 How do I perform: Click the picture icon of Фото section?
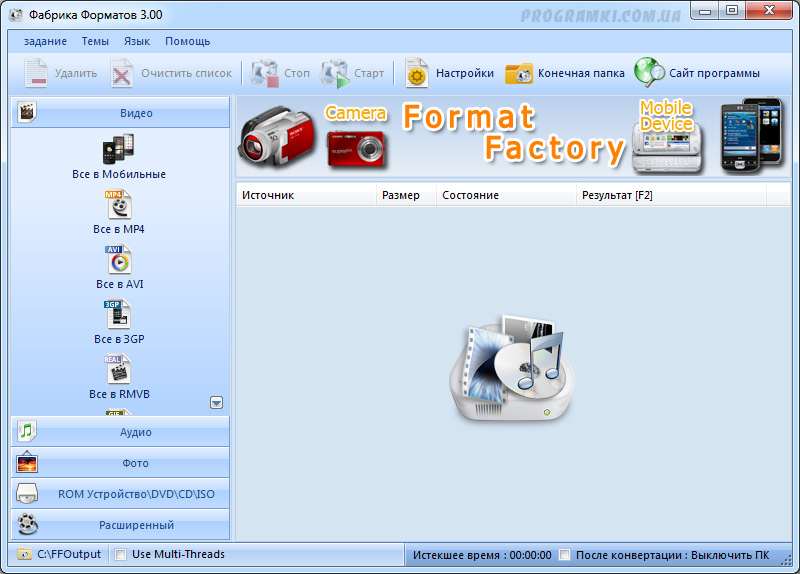27,462
